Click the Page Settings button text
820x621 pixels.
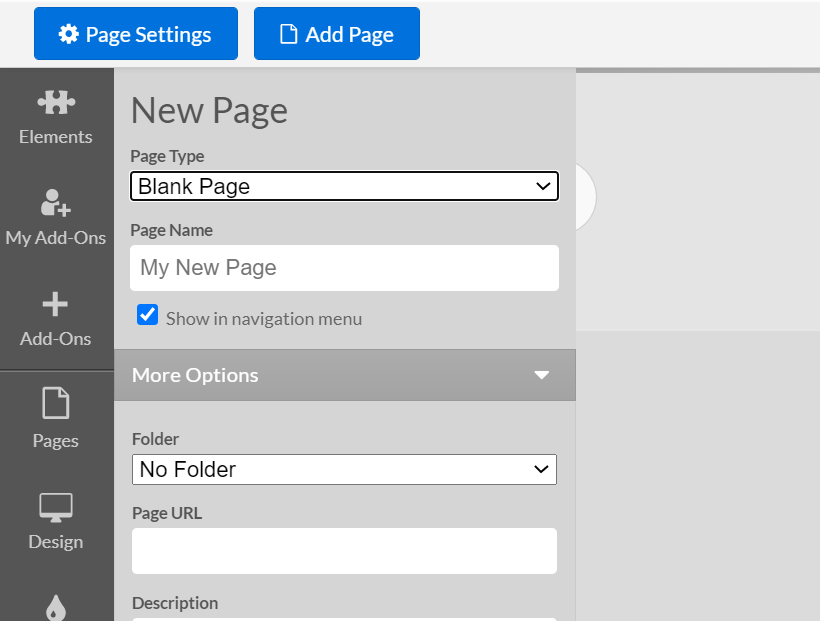pyautogui.click(x=148, y=34)
